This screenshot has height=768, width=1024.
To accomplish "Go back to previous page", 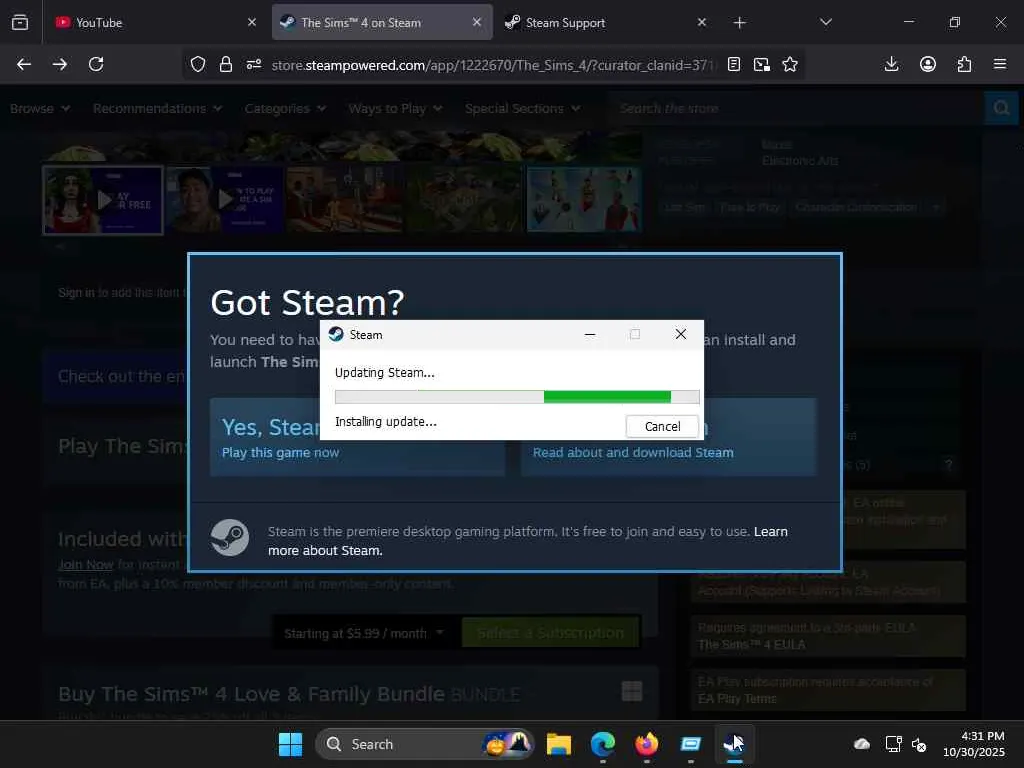I will (x=24, y=64).
